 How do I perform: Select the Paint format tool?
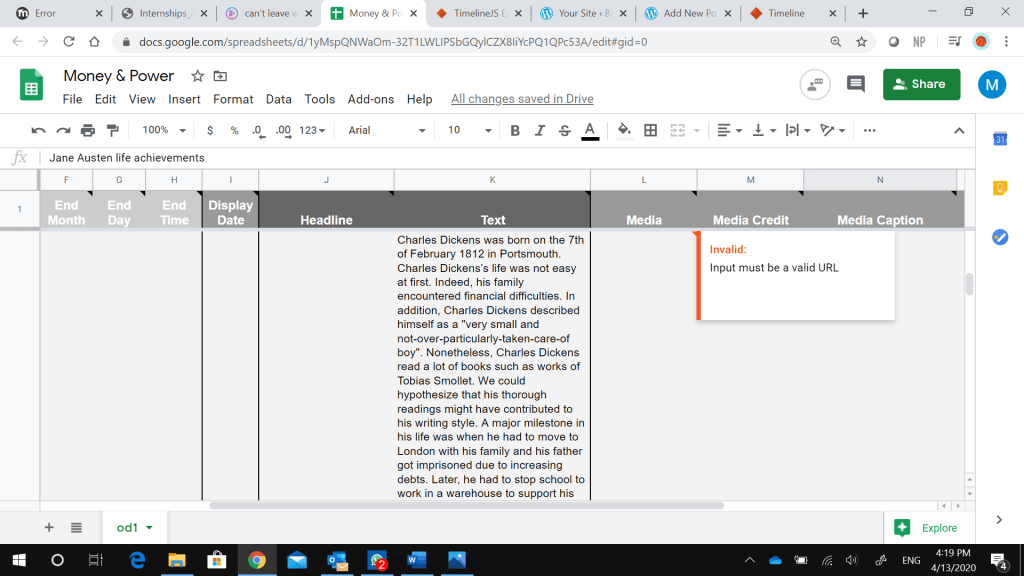pos(112,130)
